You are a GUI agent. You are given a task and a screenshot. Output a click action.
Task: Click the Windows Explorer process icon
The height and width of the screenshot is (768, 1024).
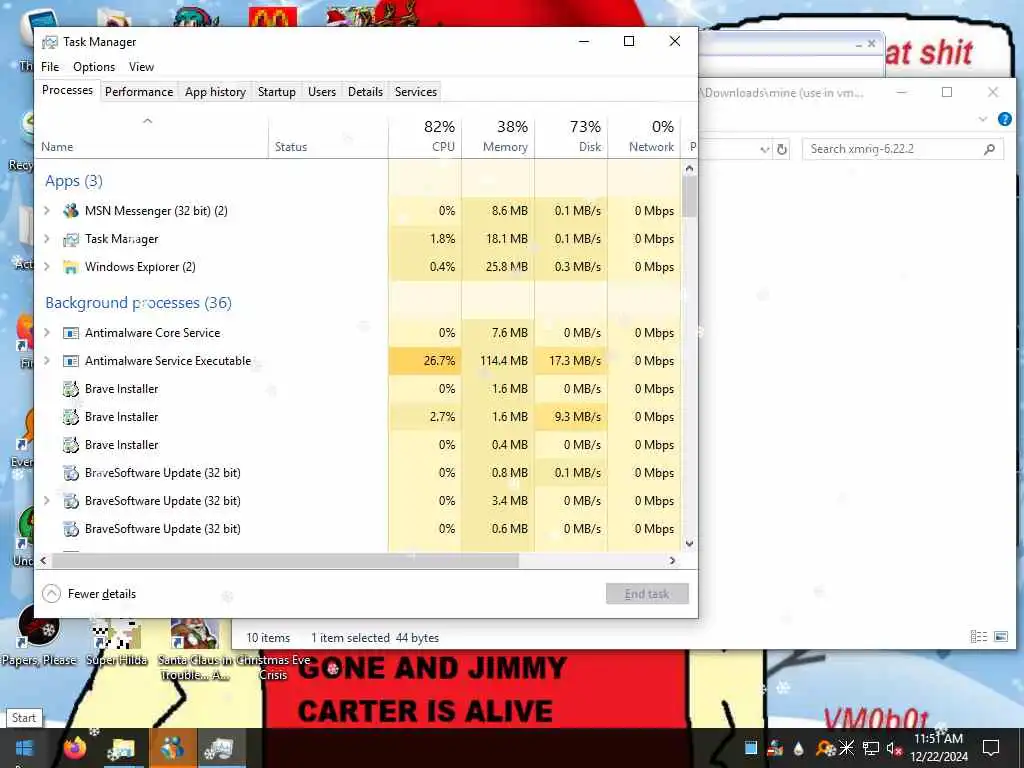(x=71, y=267)
